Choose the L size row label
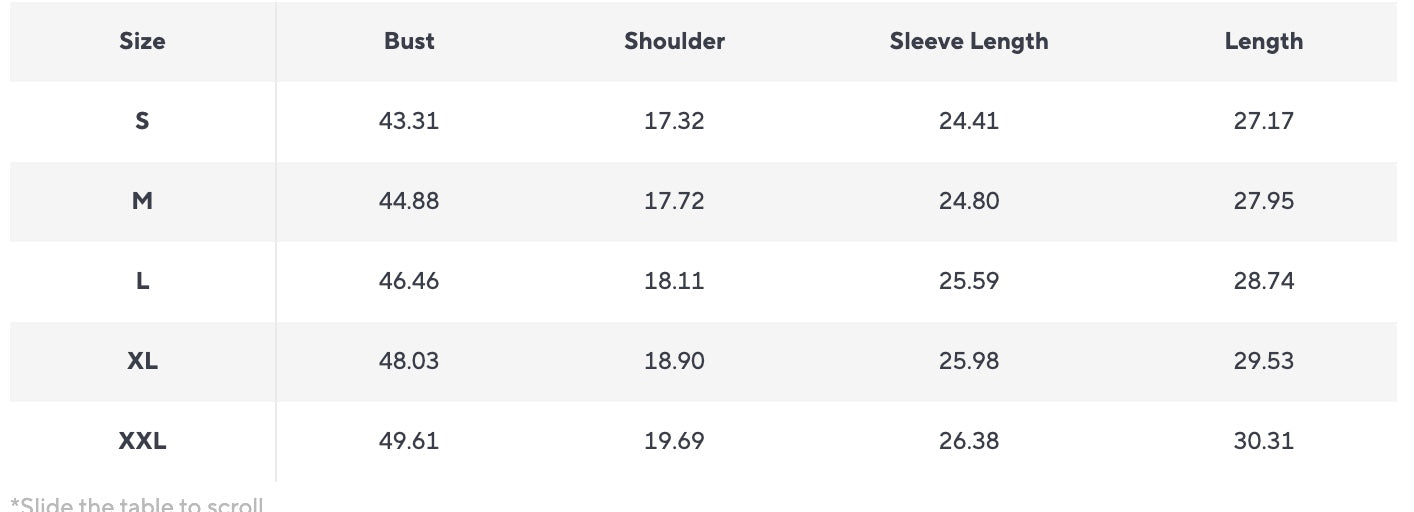 click(x=142, y=281)
